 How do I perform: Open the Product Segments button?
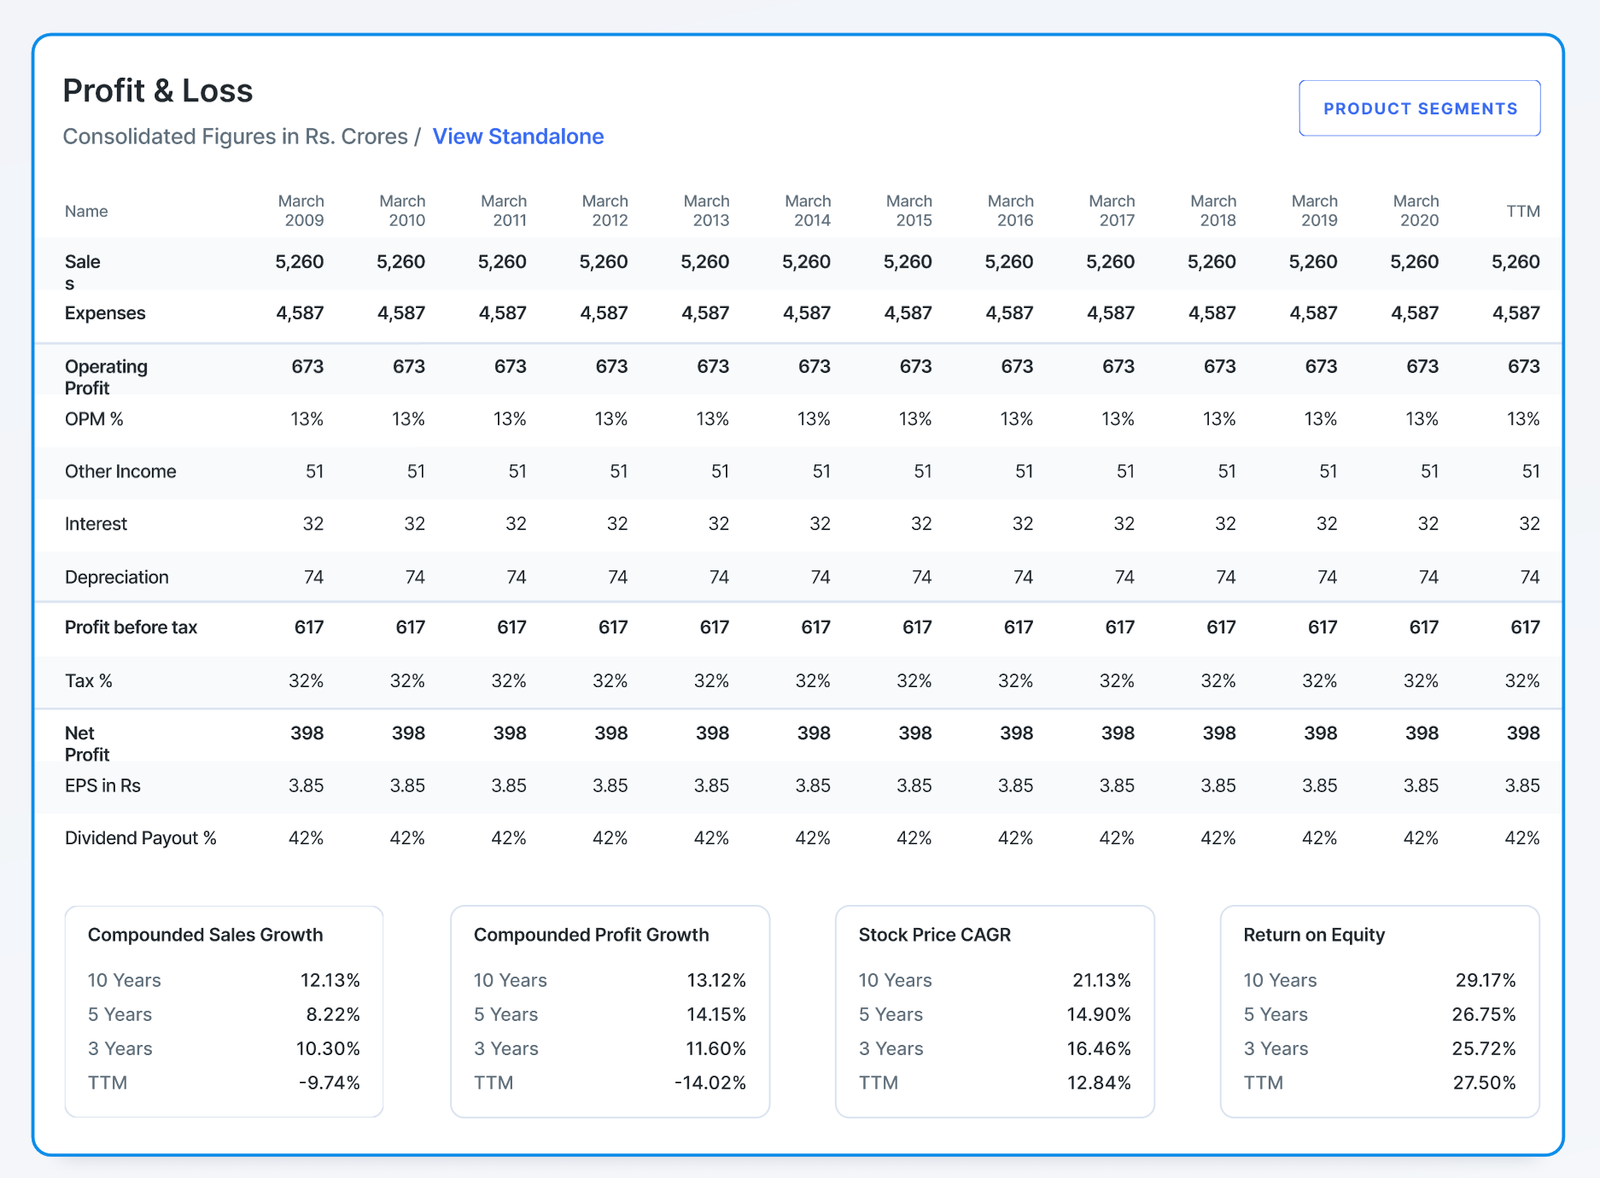[x=1419, y=108]
